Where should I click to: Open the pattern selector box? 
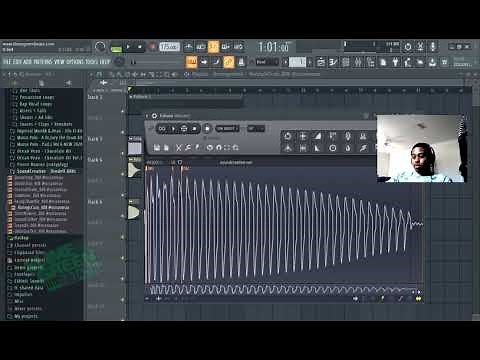click(297, 62)
